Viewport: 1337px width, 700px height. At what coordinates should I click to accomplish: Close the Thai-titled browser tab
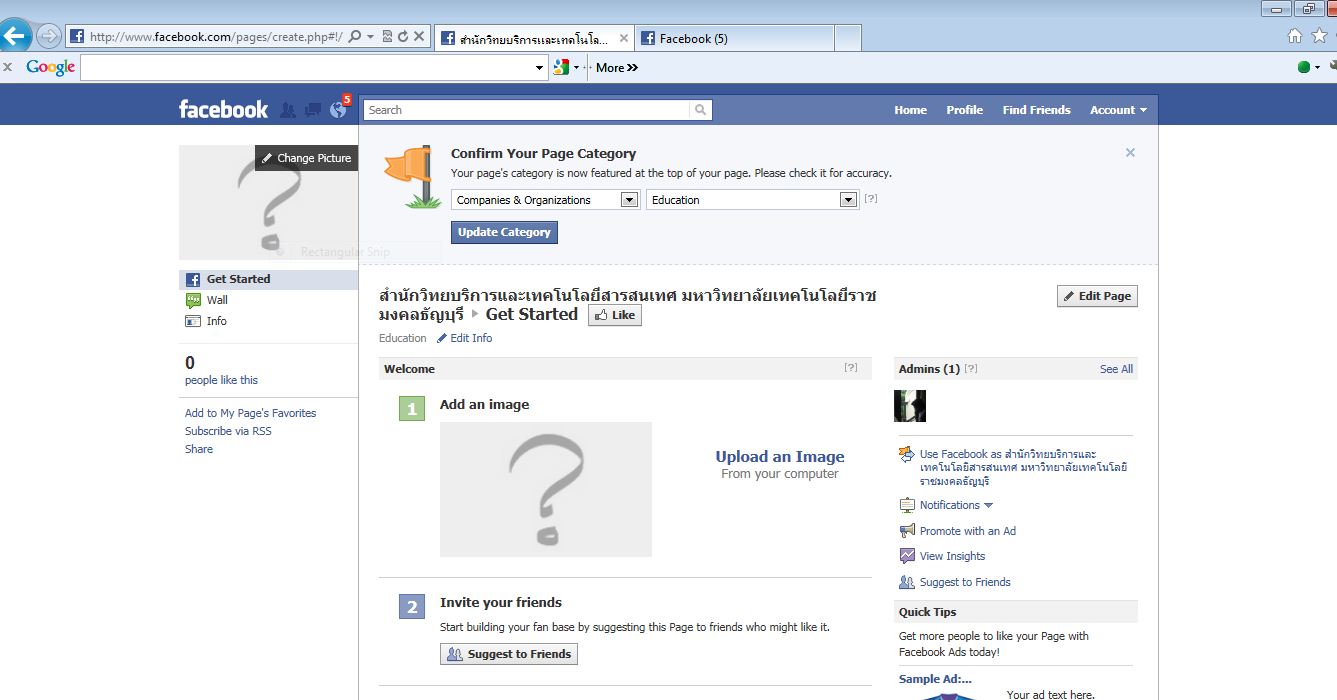(x=624, y=38)
